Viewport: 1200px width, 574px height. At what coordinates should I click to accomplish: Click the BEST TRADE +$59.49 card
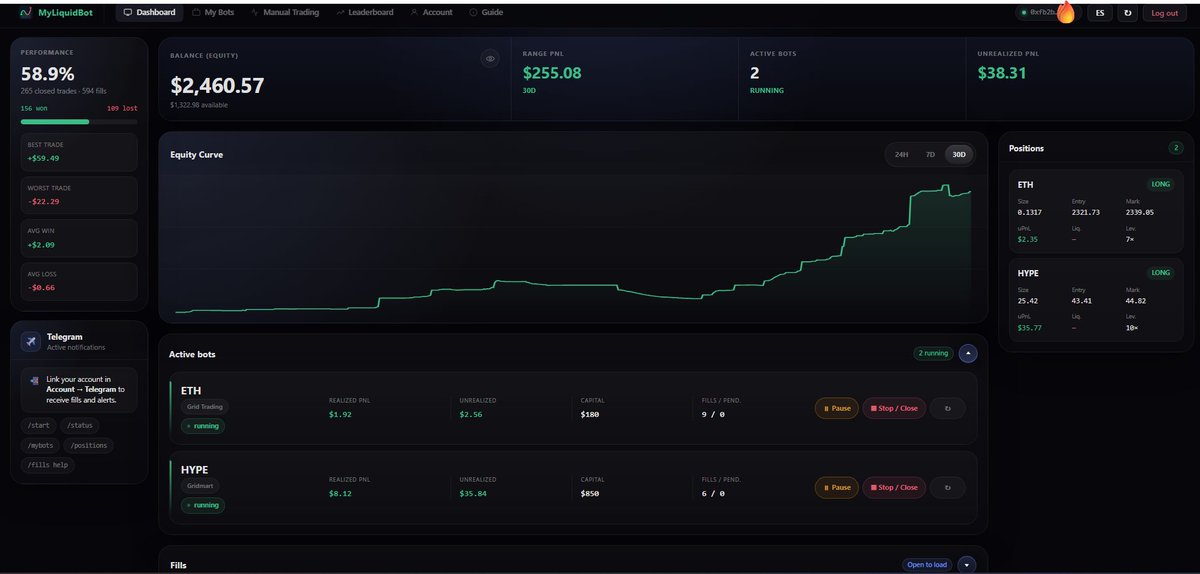click(79, 152)
